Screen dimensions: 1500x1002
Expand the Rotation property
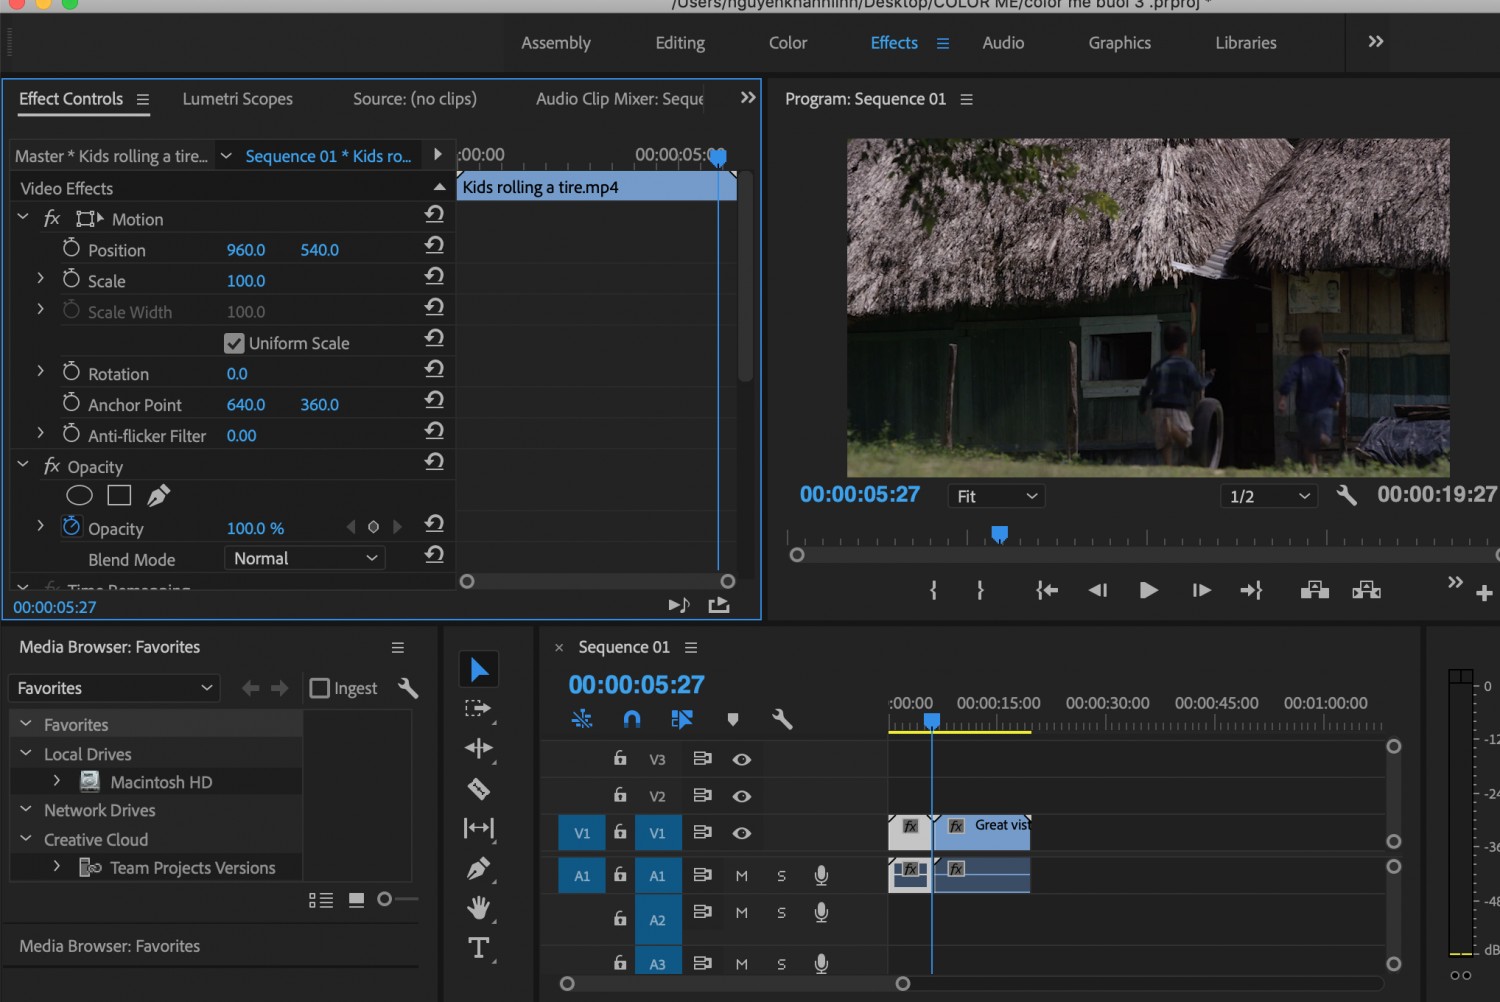40,371
